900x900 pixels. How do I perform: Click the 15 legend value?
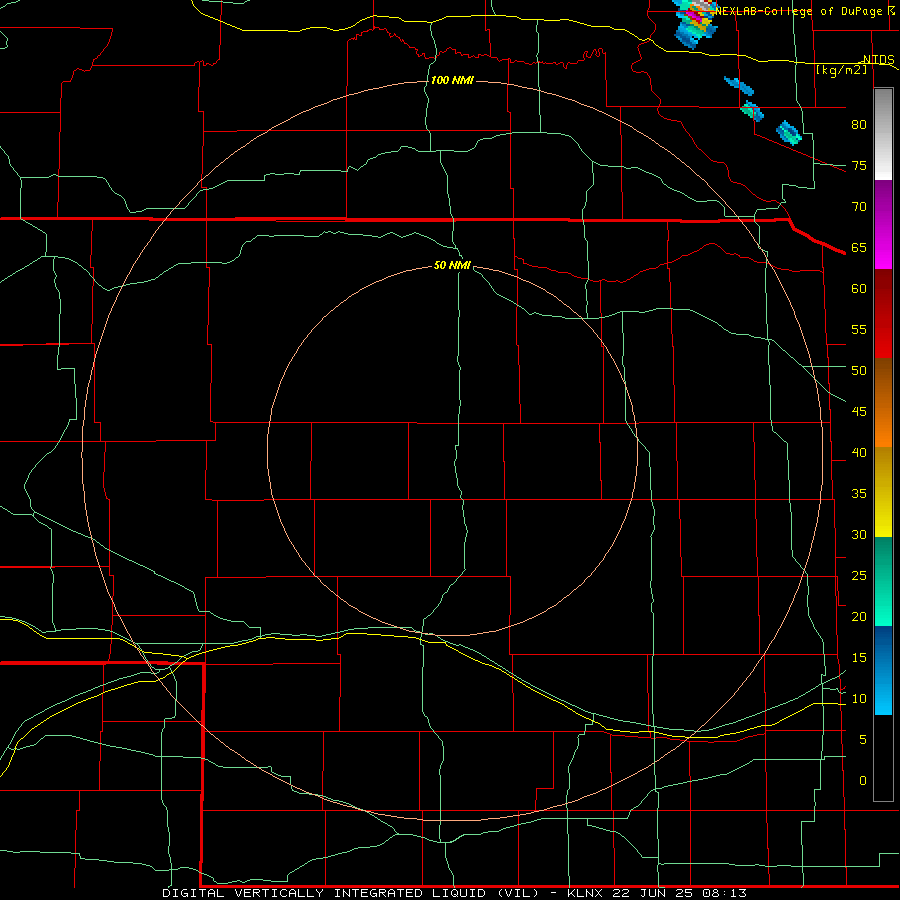coord(859,658)
